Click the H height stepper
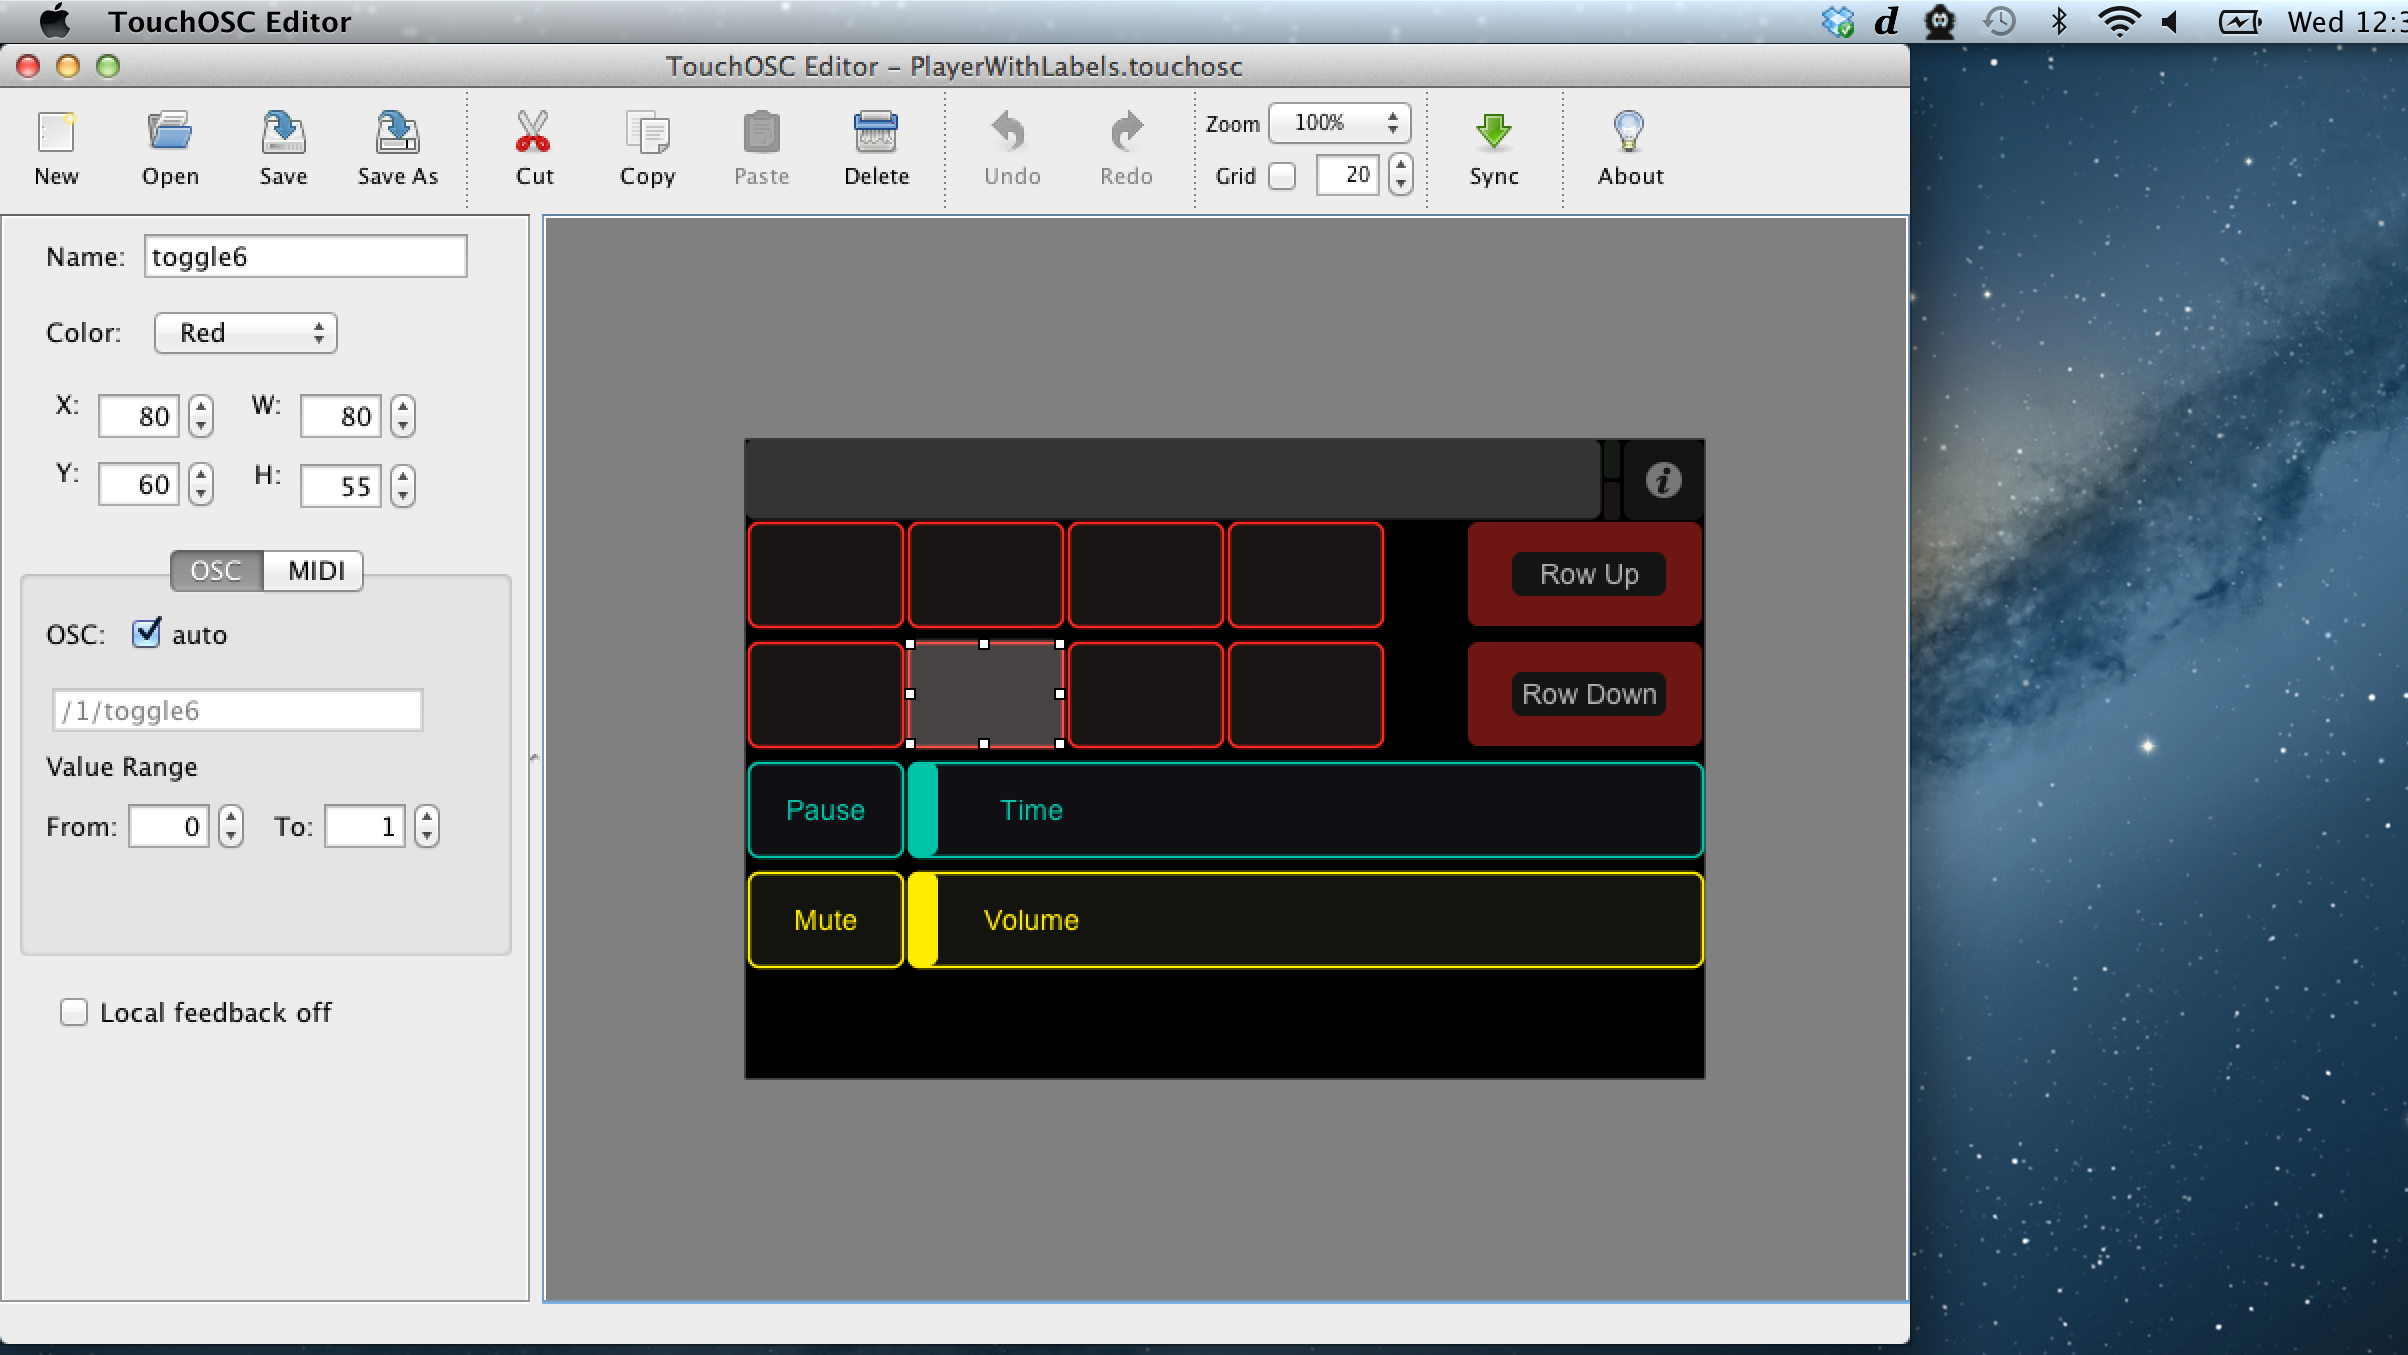 click(403, 486)
